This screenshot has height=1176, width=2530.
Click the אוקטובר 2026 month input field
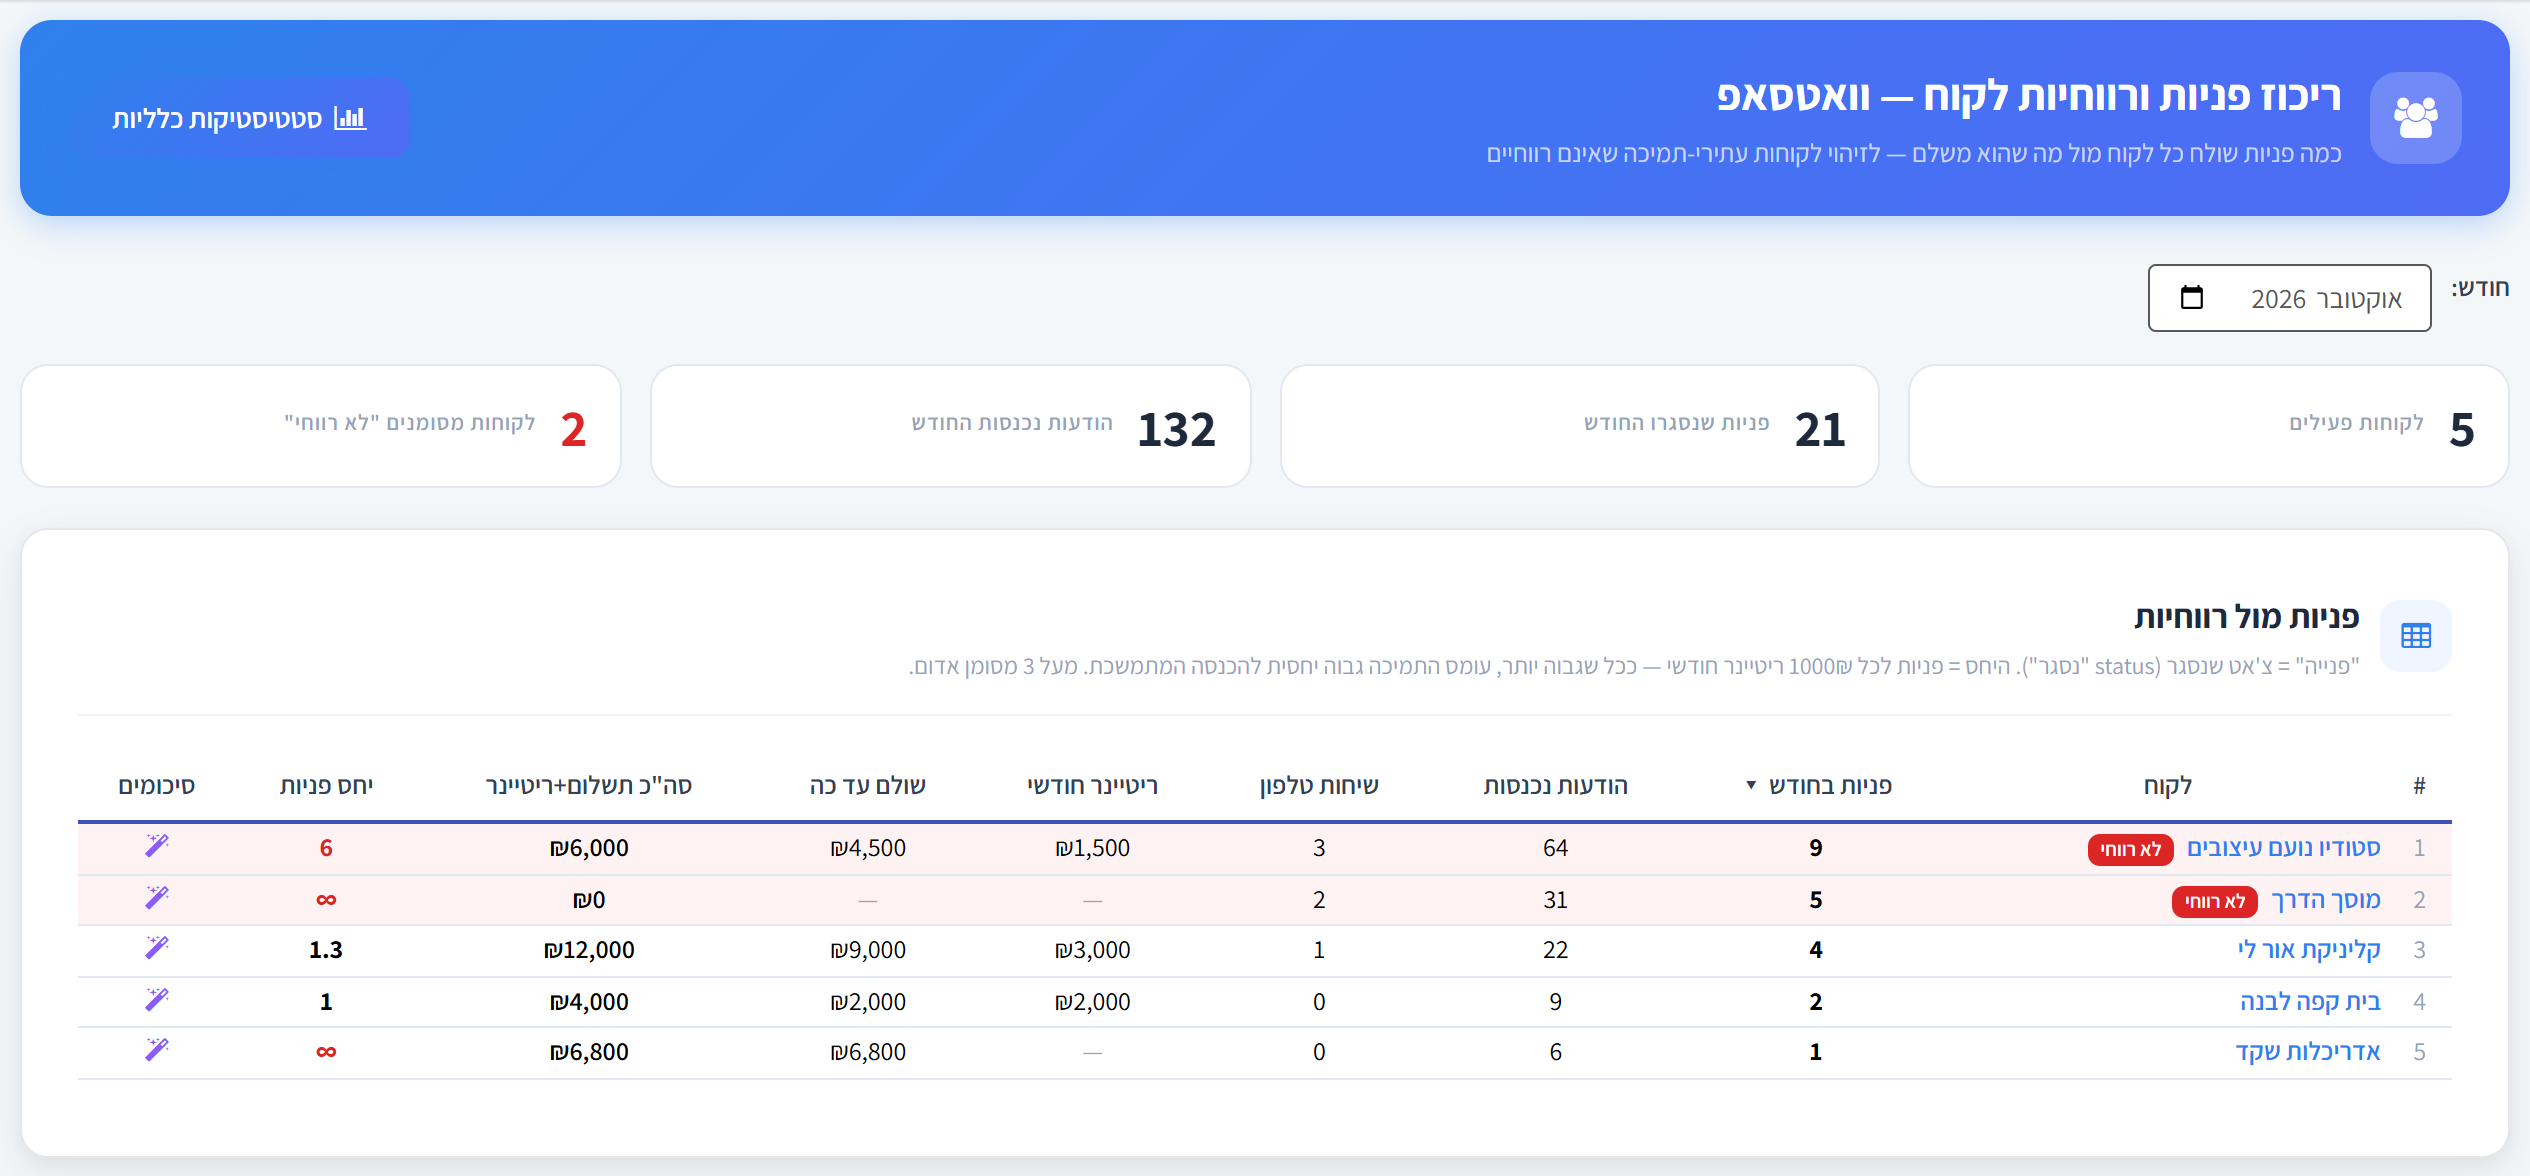(2289, 298)
